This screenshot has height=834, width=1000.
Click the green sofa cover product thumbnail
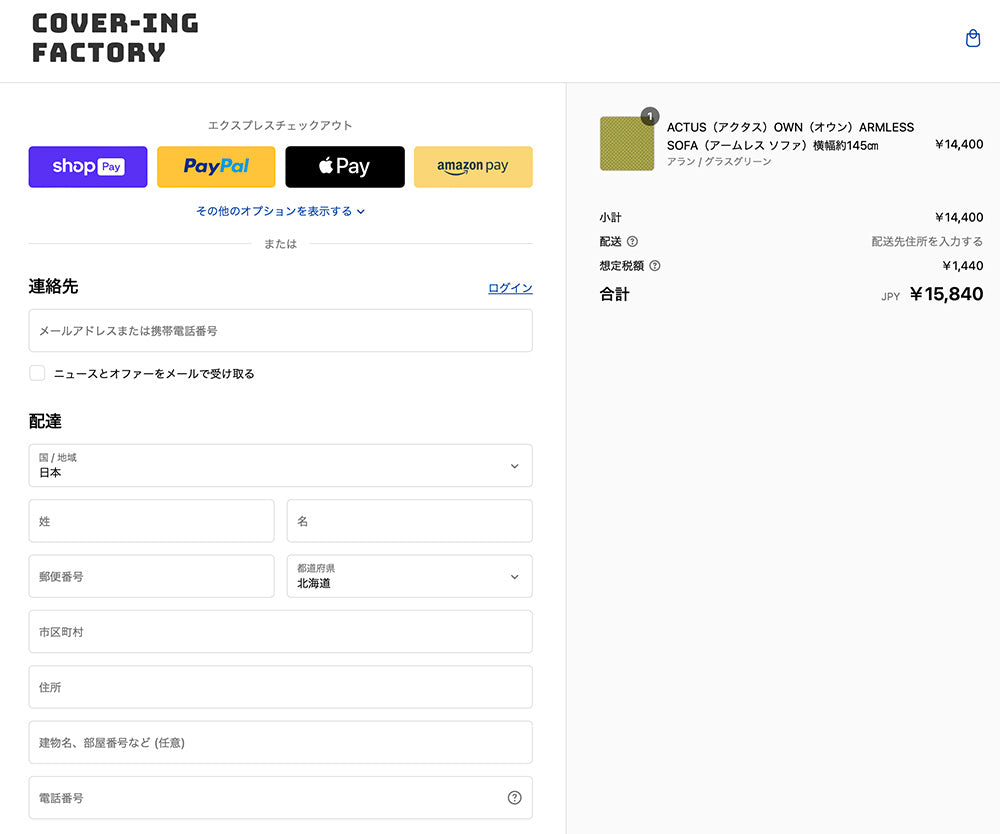(x=627, y=144)
